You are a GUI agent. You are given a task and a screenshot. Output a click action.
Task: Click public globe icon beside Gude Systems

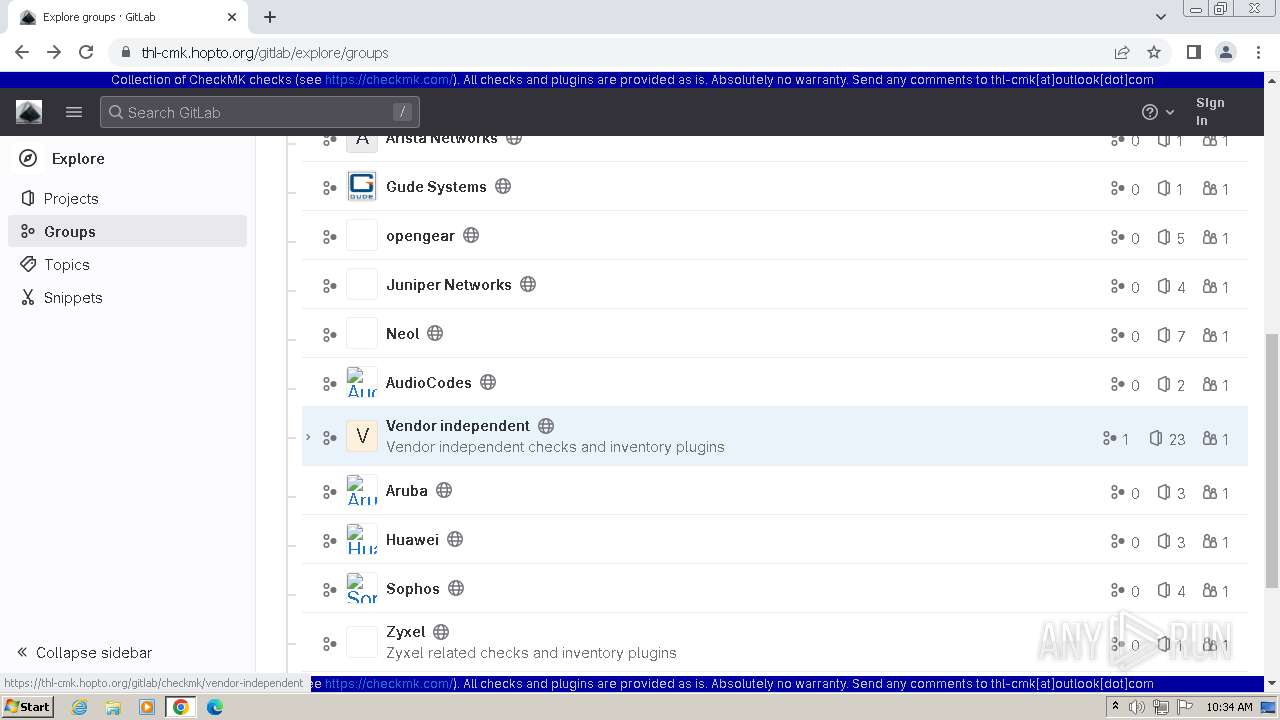(x=504, y=186)
